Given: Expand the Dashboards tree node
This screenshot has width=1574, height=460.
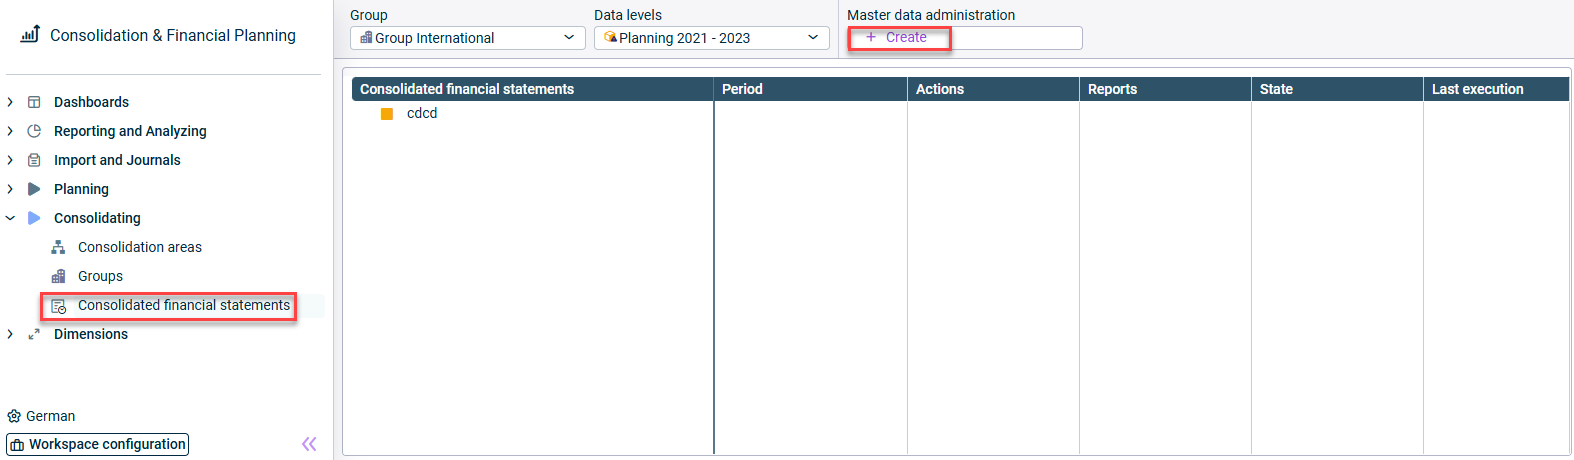Looking at the screenshot, I should (10, 102).
